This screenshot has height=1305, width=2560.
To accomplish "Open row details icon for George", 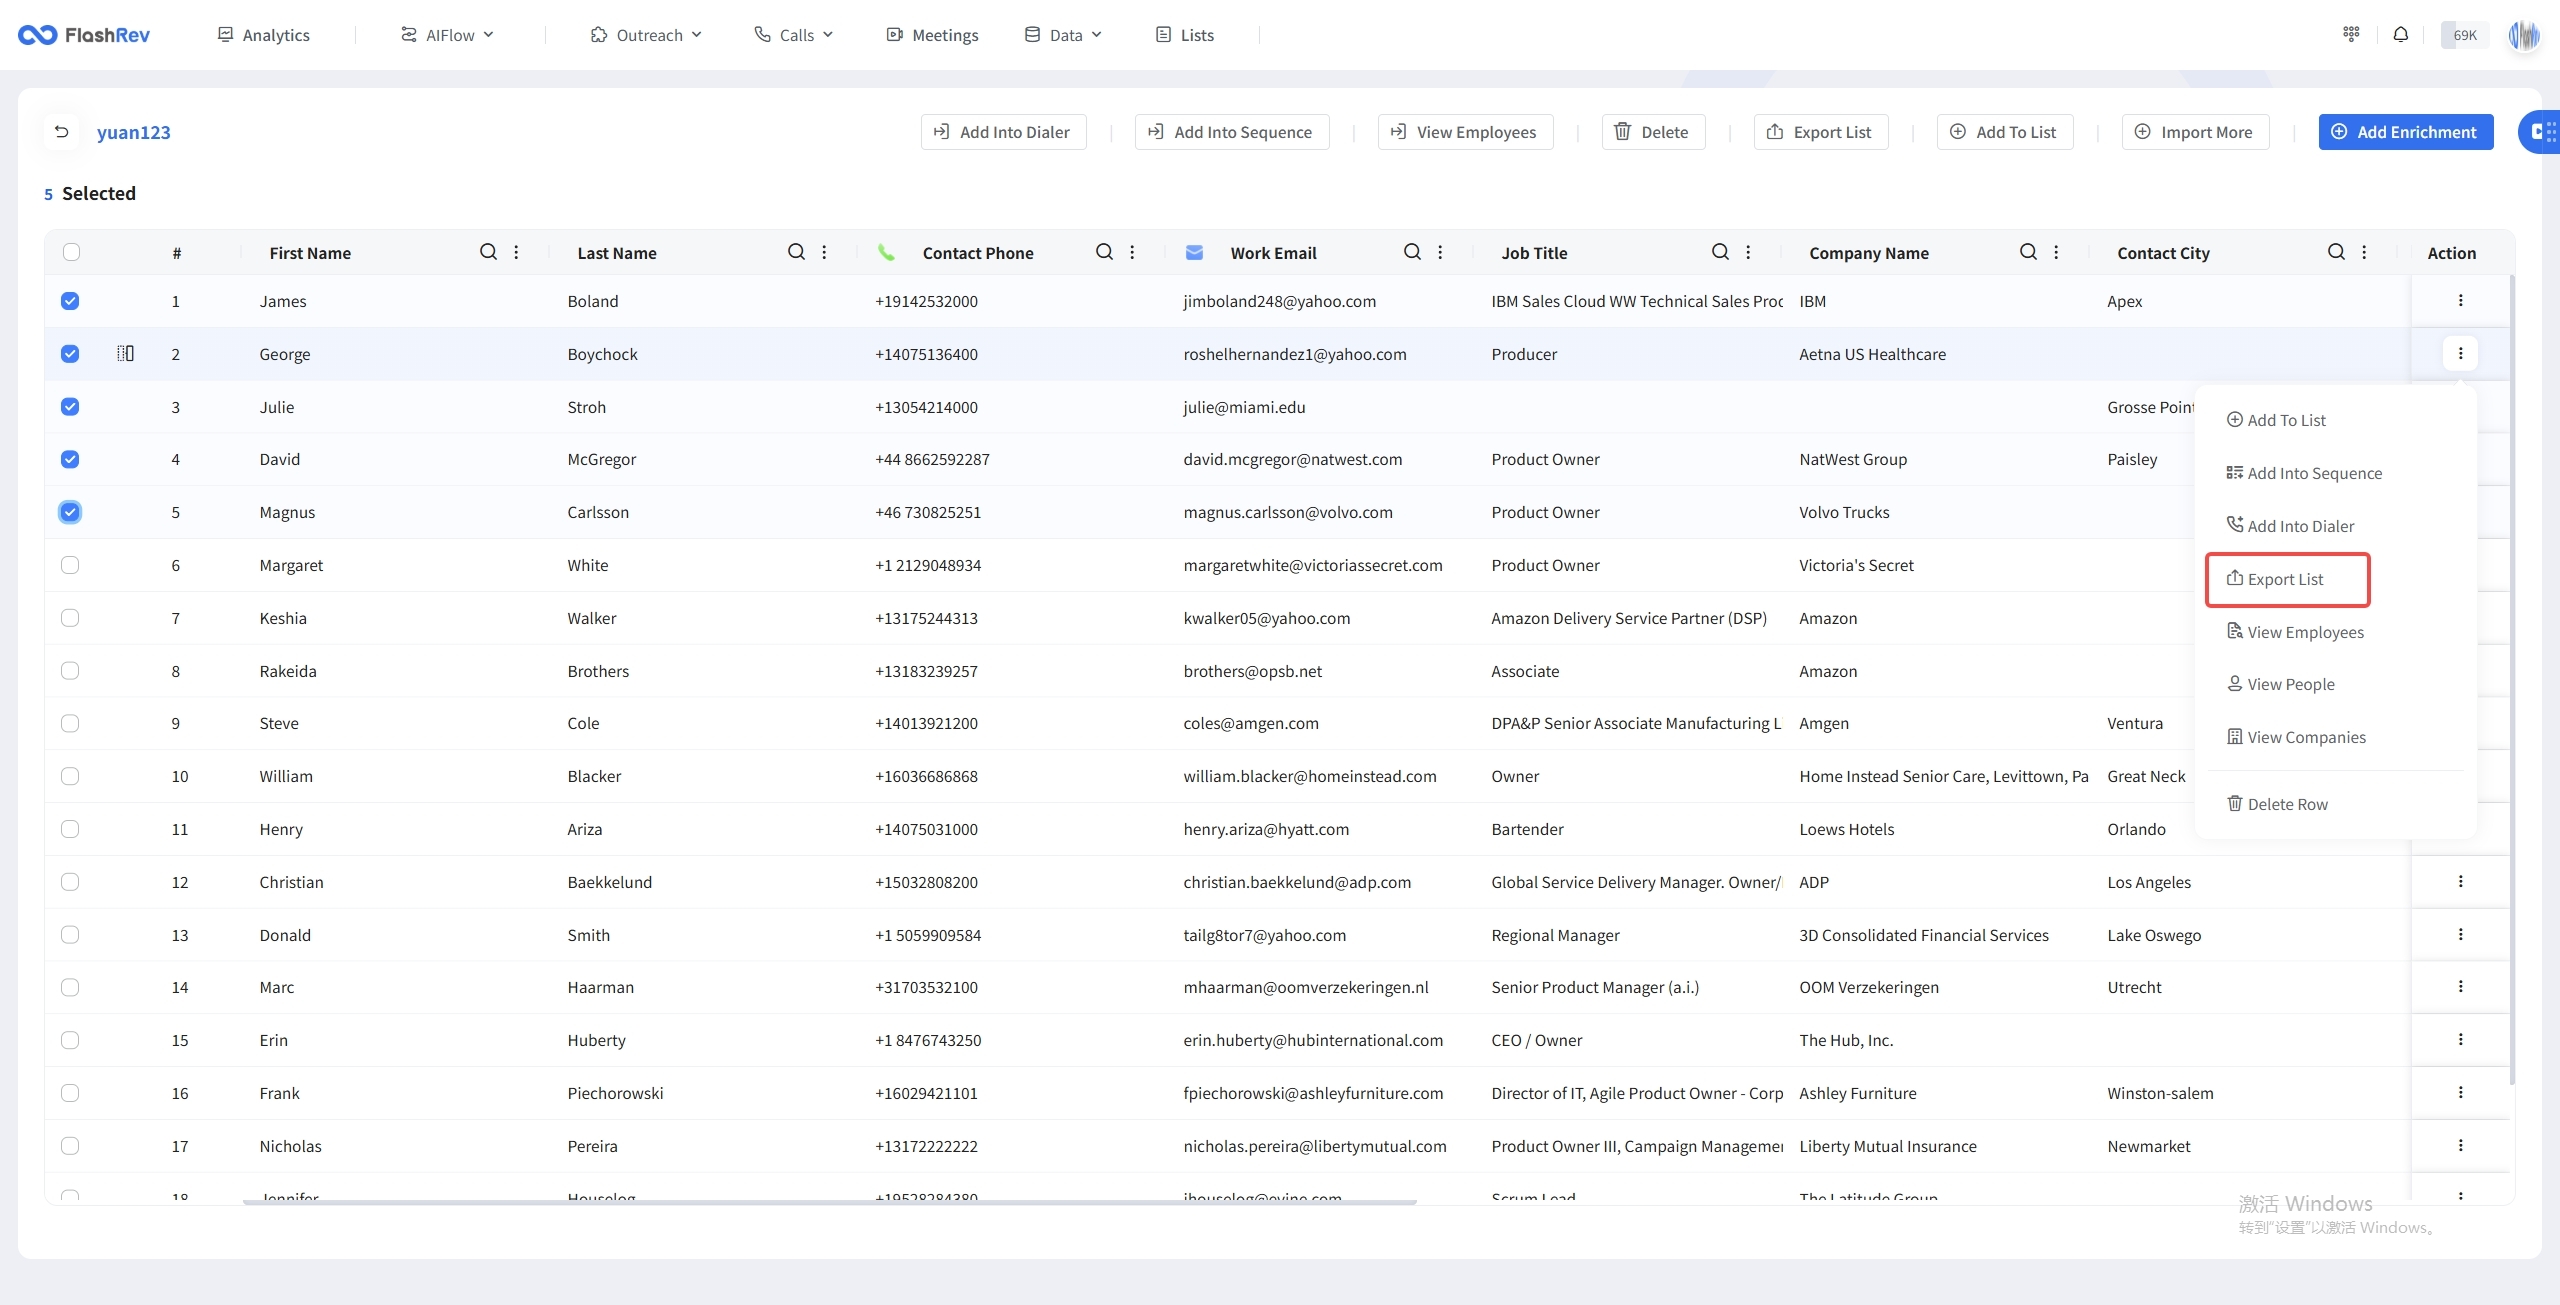I will [125, 353].
